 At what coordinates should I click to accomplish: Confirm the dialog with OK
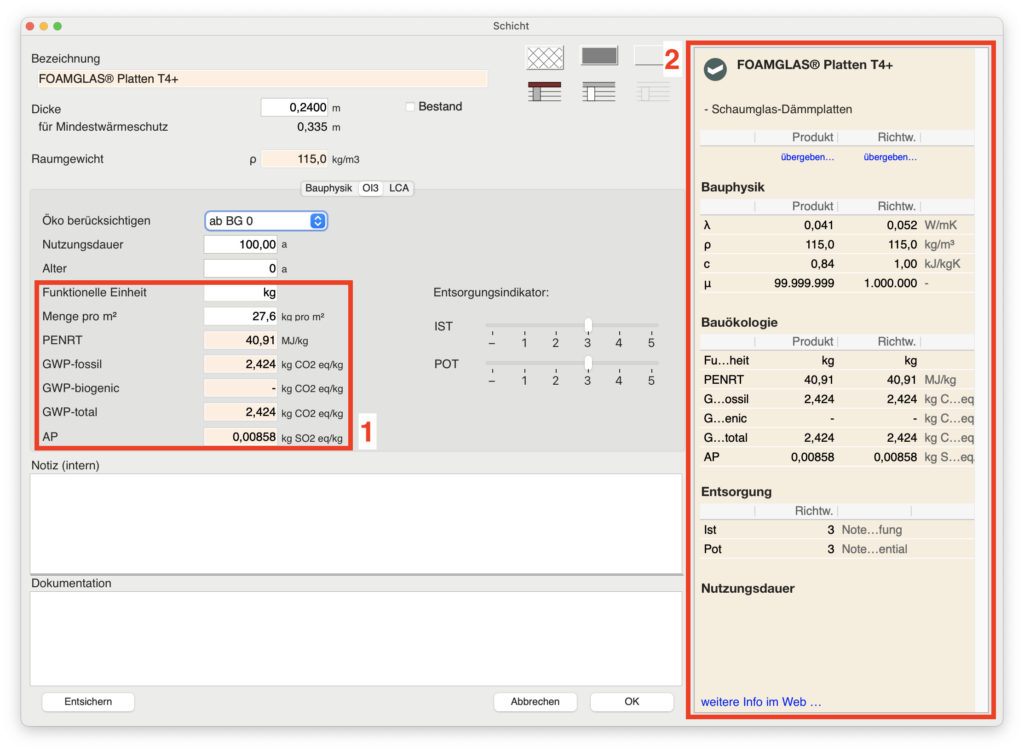[x=632, y=701]
